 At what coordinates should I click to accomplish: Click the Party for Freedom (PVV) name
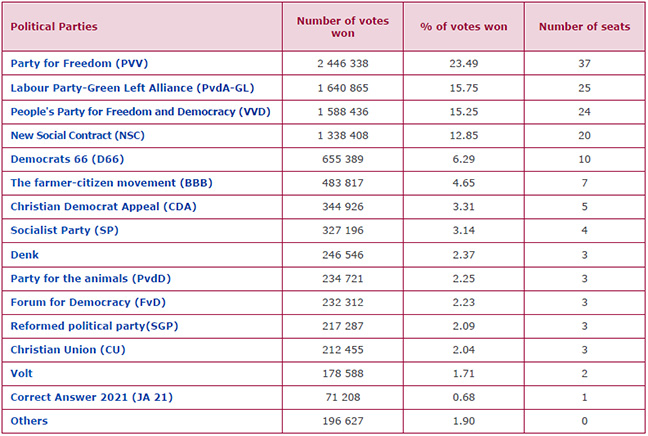pyautogui.click(x=66, y=63)
